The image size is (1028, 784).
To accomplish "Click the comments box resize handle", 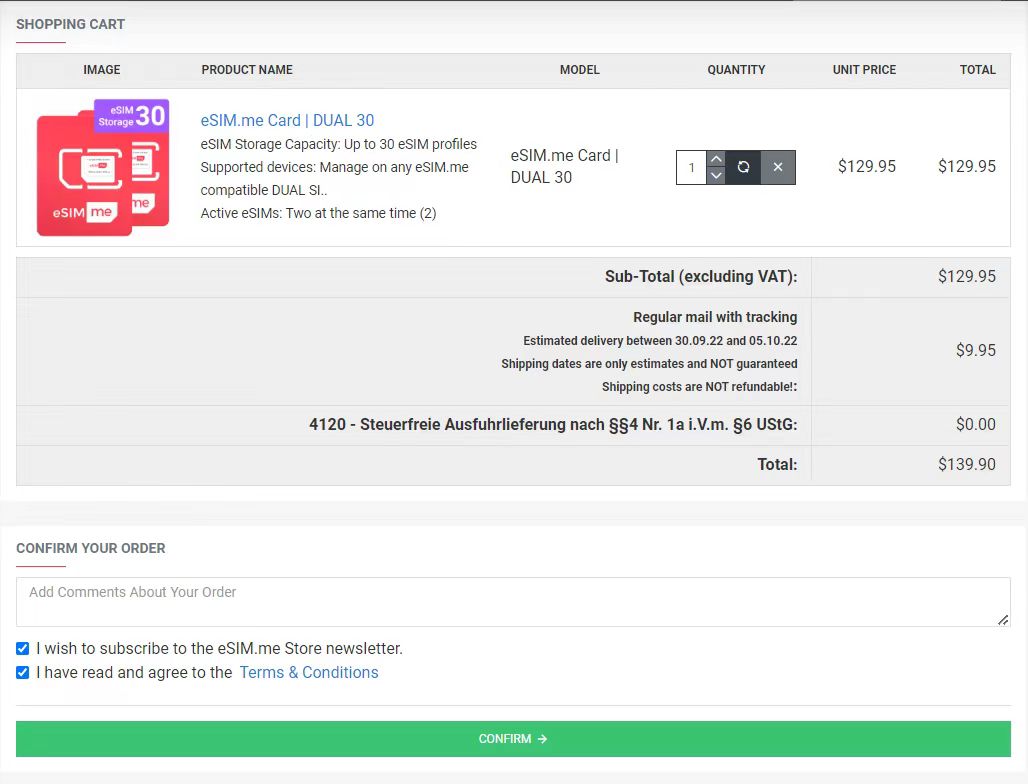I will click(1003, 620).
